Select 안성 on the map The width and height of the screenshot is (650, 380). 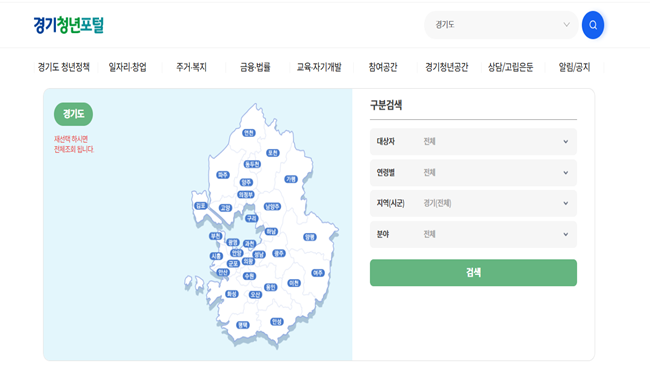pyautogui.click(x=276, y=322)
